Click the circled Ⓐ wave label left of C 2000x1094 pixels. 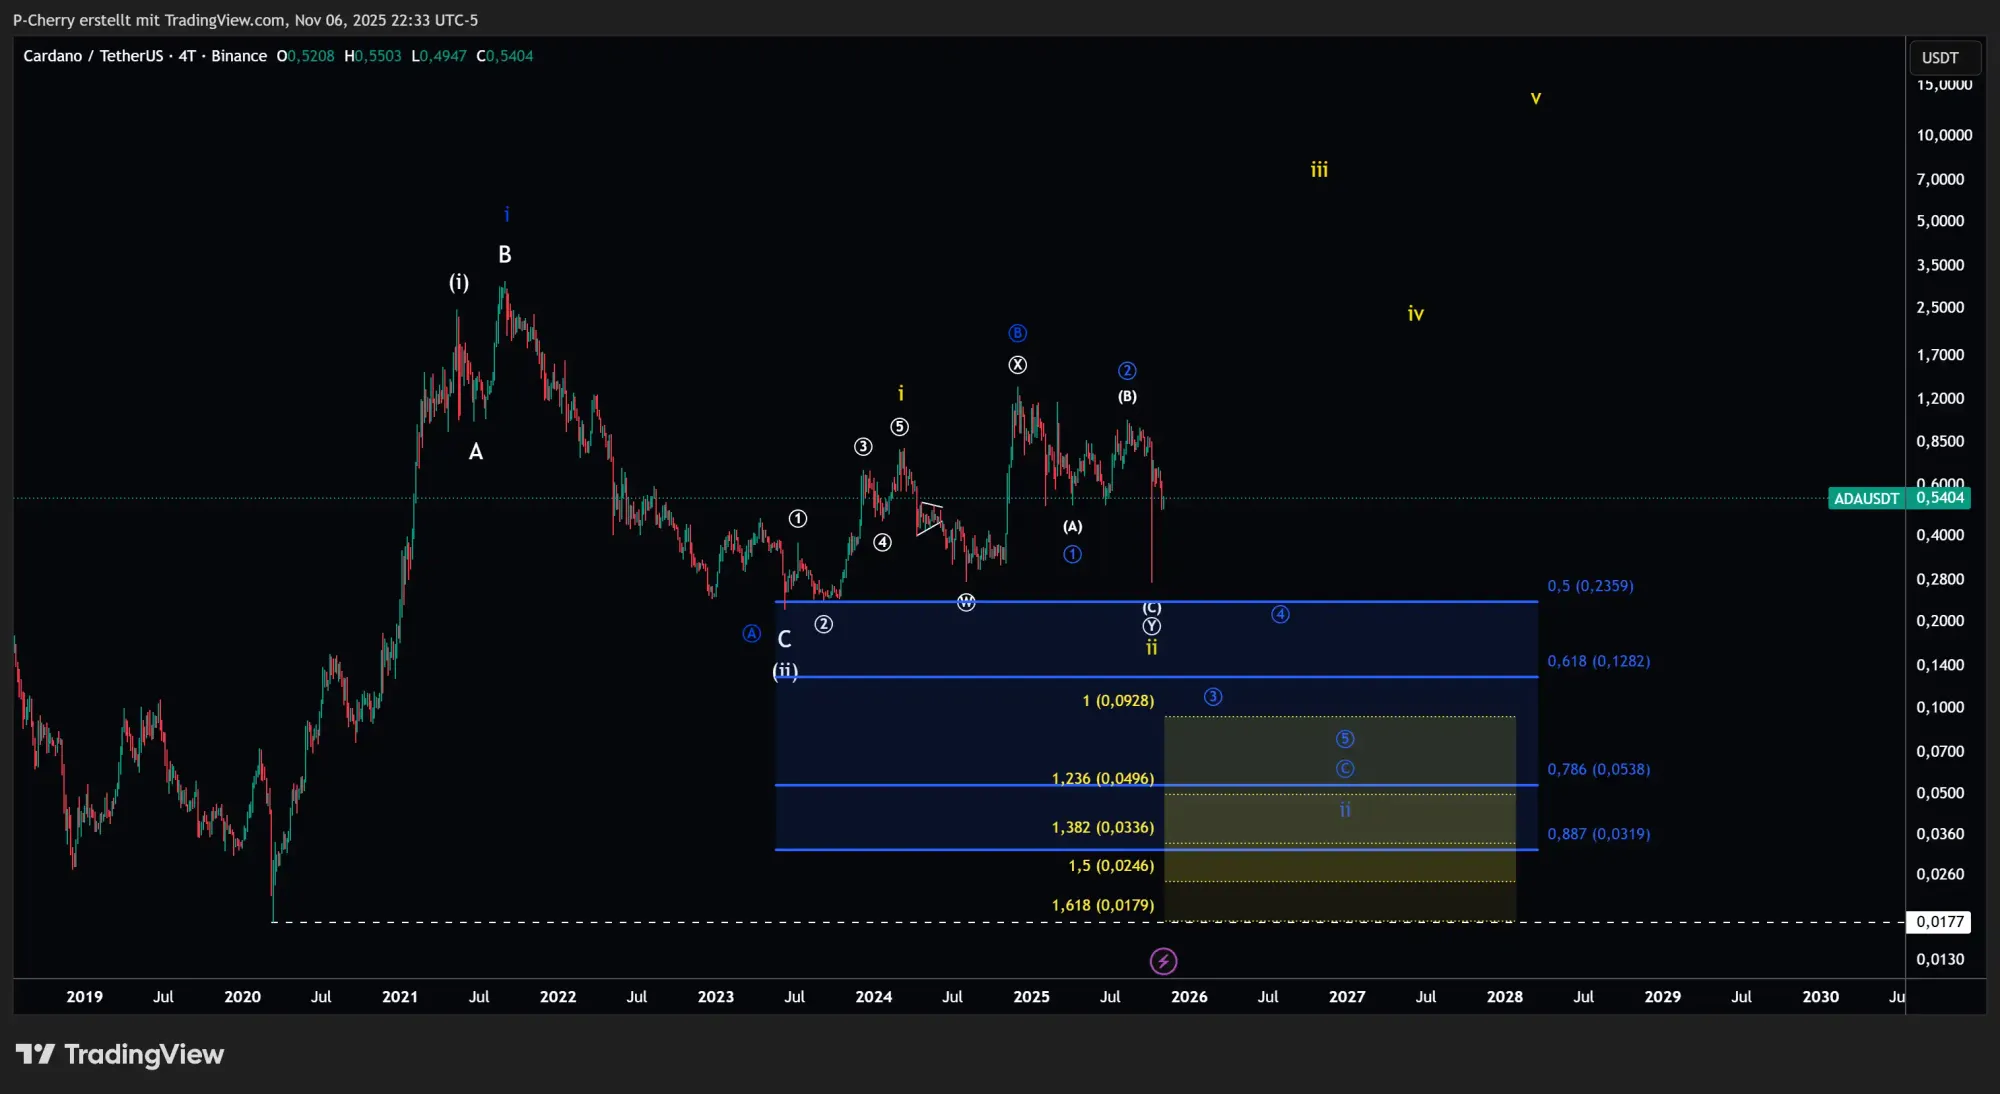(x=751, y=632)
